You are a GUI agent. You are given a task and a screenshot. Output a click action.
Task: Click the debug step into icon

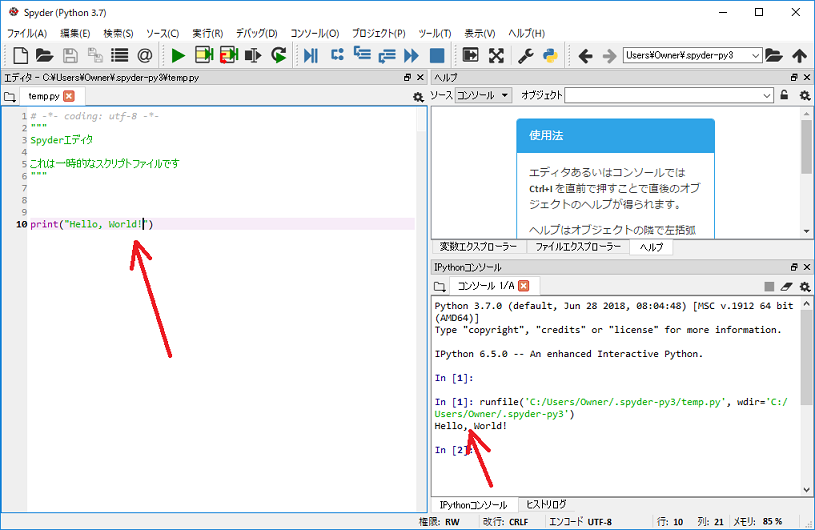pyautogui.click(x=362, y=54)
